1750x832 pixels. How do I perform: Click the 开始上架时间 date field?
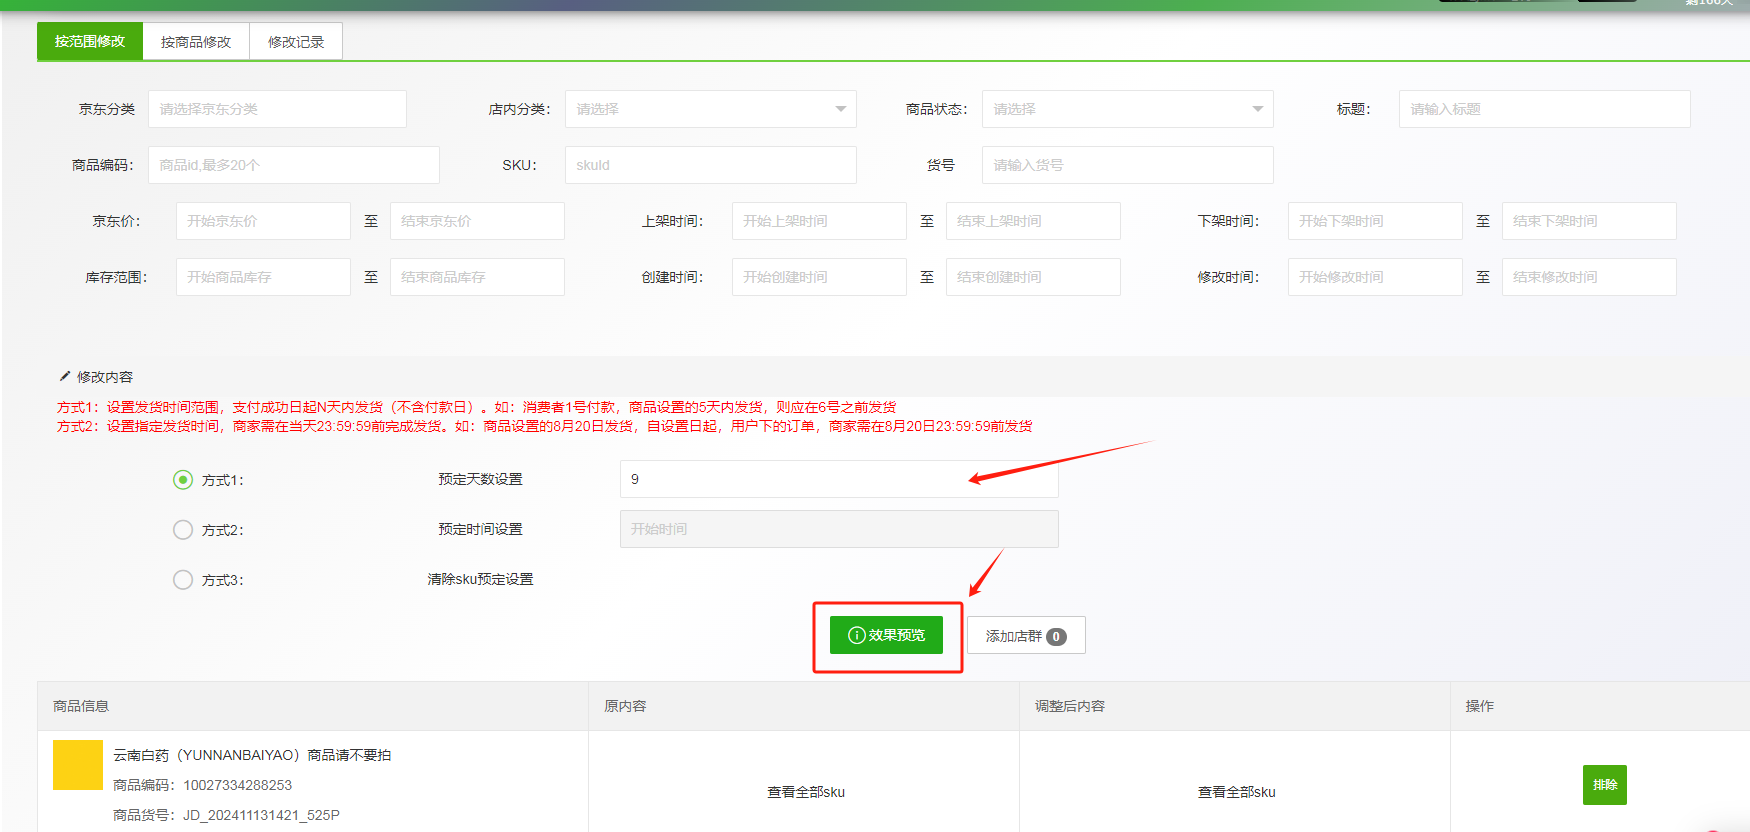point(819,221)
